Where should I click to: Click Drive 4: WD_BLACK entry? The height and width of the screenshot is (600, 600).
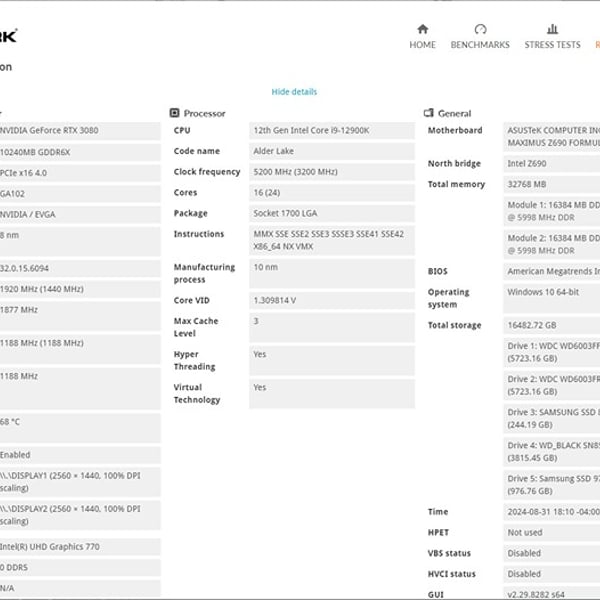click(552, 452)
